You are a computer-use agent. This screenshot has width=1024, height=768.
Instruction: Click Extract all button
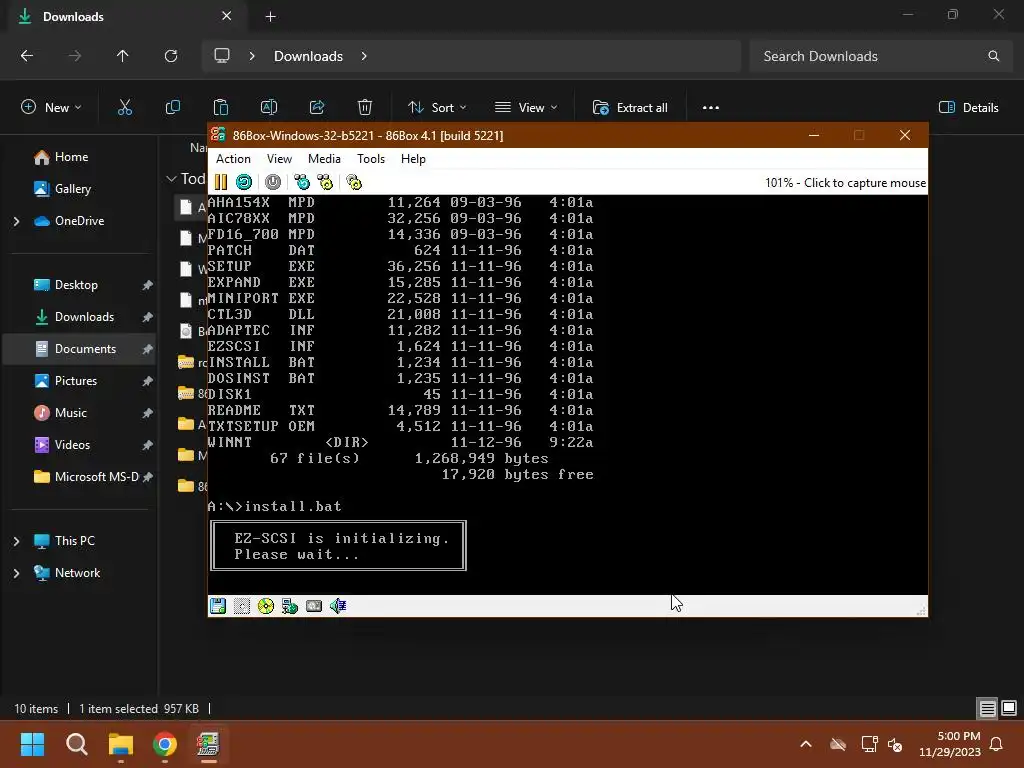pos(630,108)
